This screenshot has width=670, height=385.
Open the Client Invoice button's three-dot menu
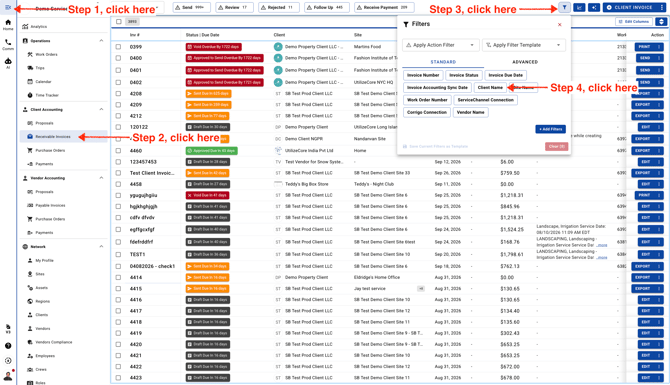click(661, 7)
